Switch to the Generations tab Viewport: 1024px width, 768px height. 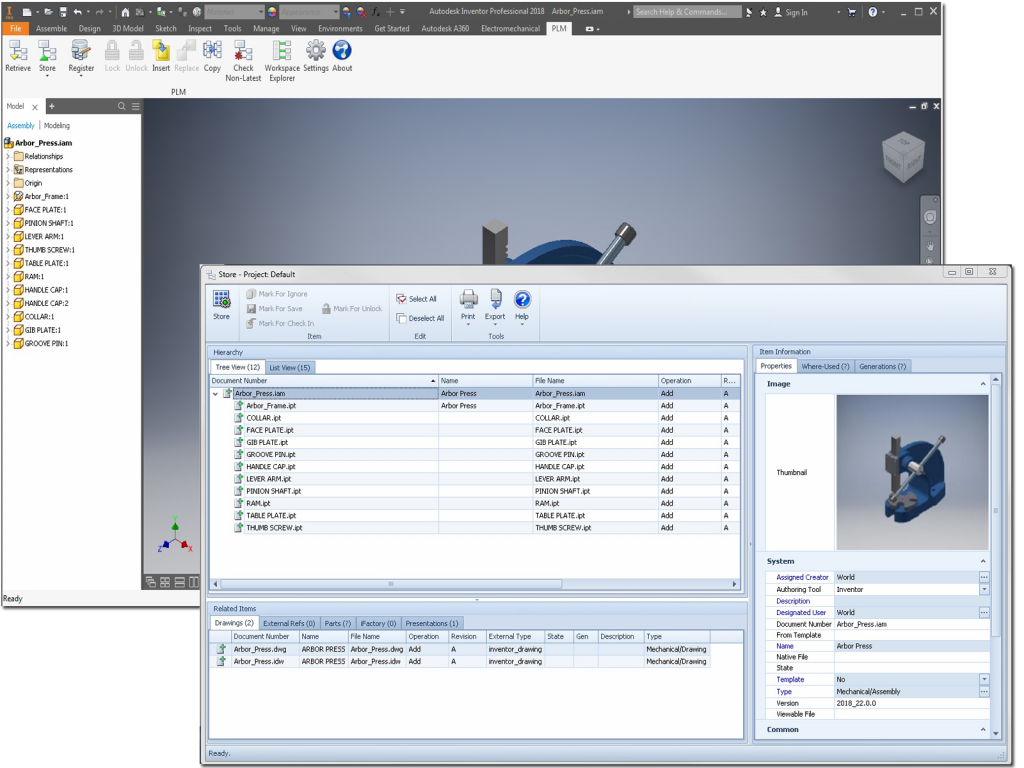882,366
